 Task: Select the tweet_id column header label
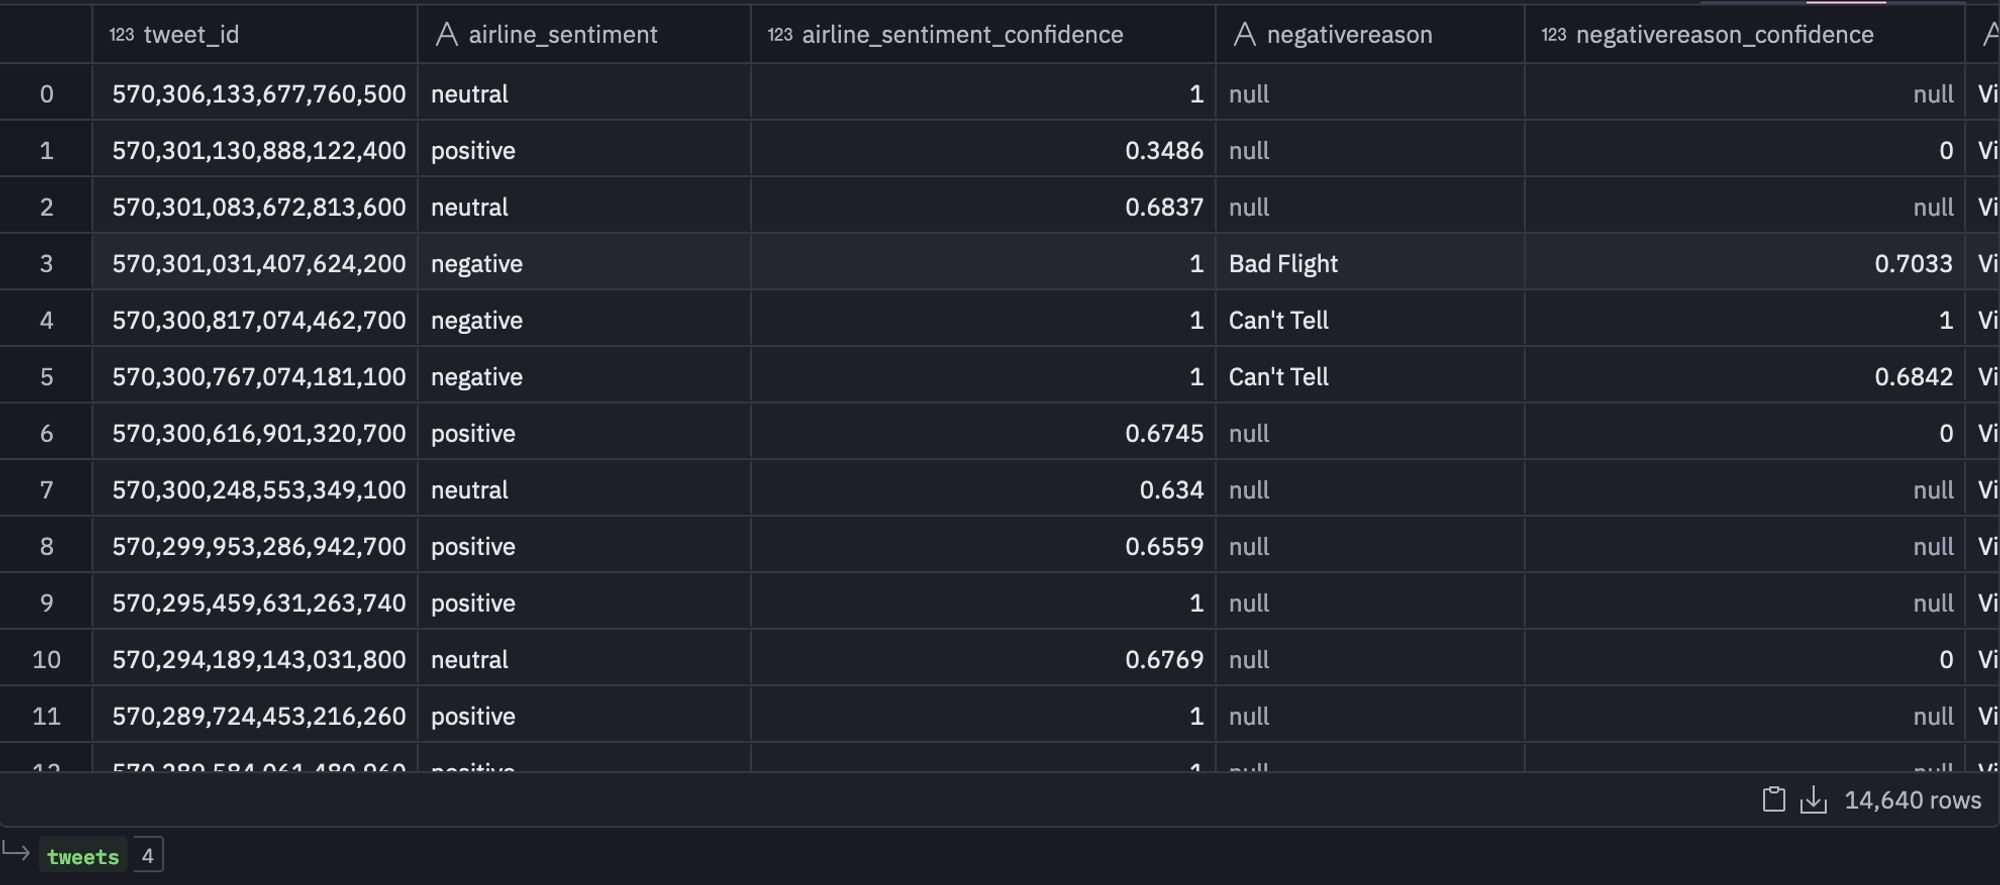(191, 35)
